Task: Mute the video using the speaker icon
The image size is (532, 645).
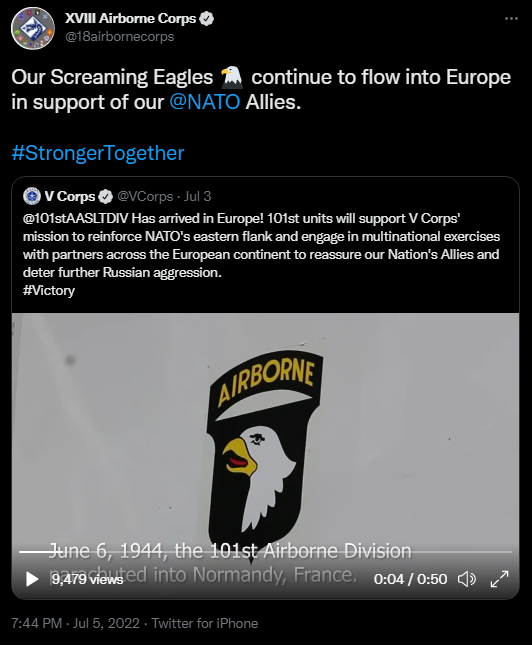Action: 467,579
